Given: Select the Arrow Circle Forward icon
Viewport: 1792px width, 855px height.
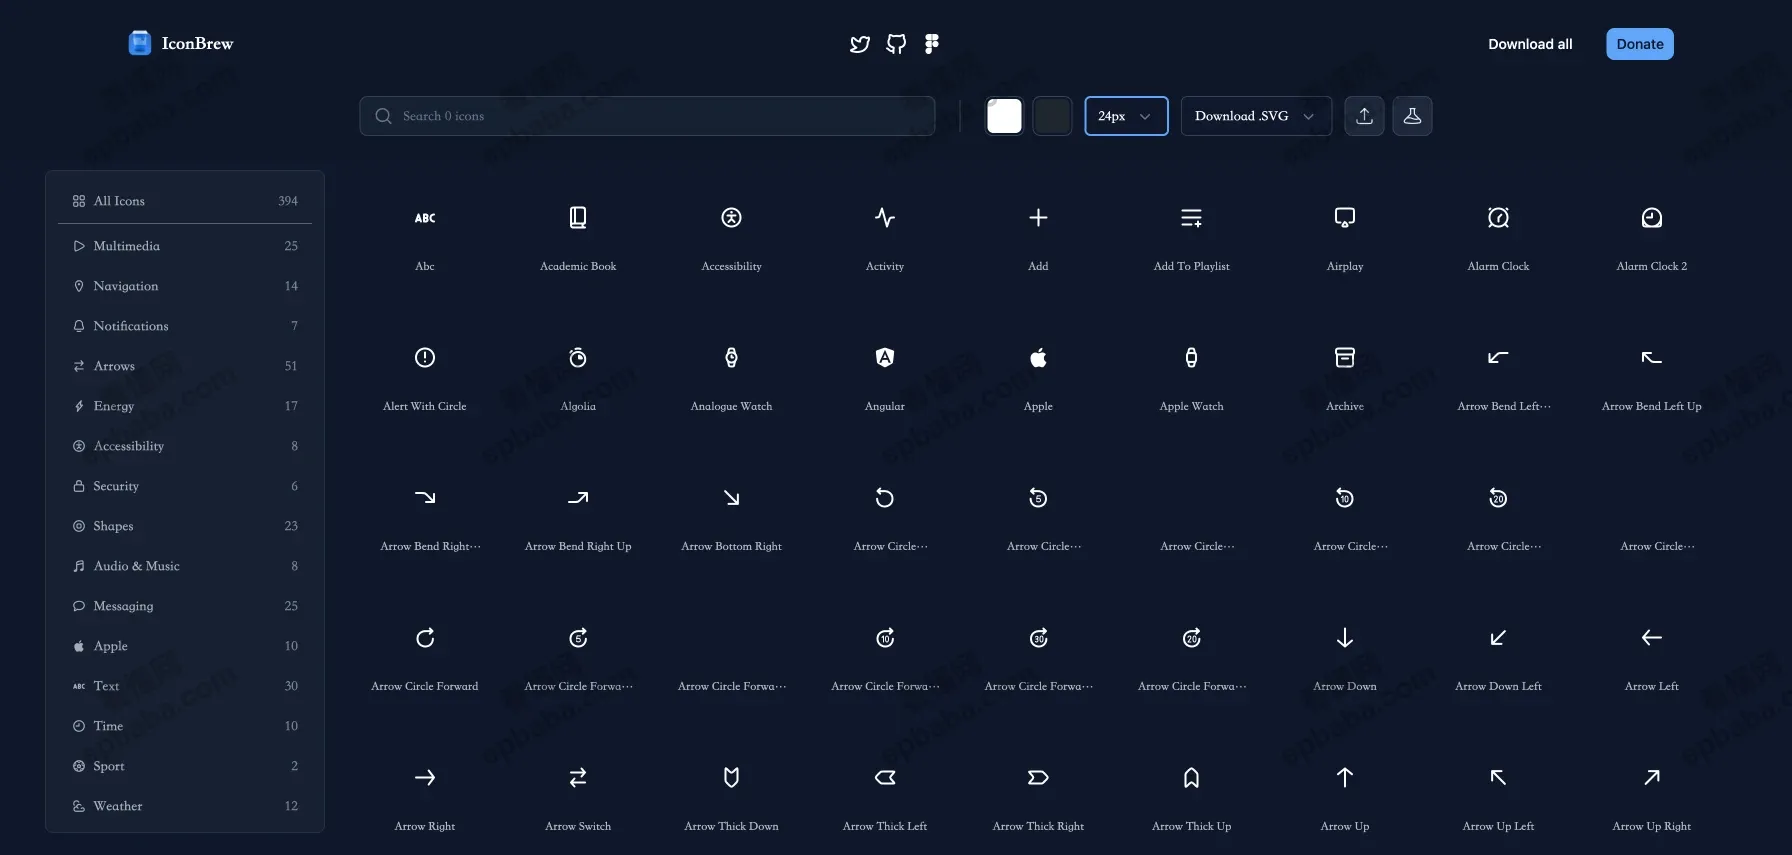Looking at the screenshot, I should click(x=425, y=638).
